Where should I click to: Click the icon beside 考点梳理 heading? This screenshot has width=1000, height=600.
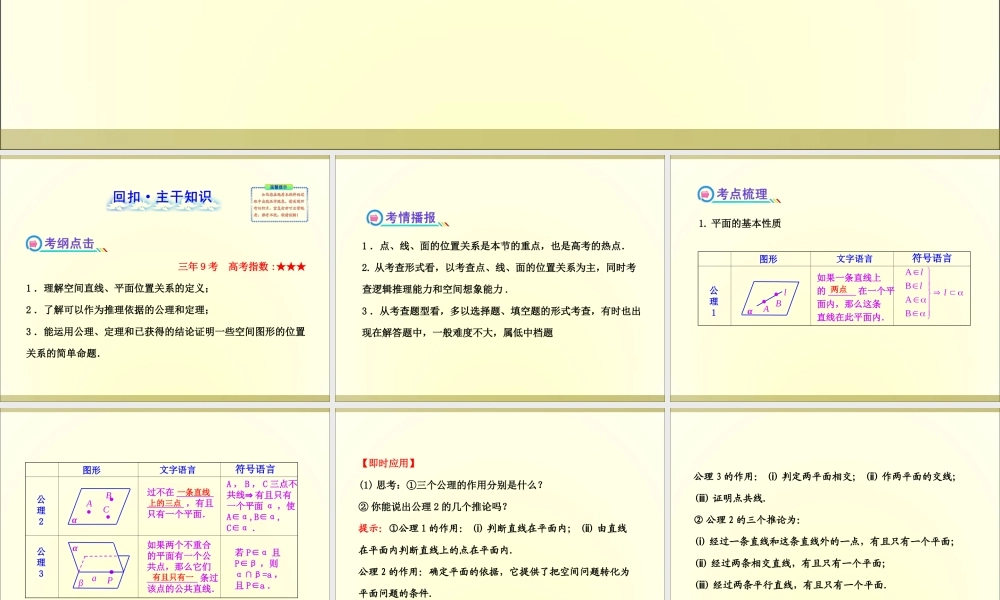point(705,194)
